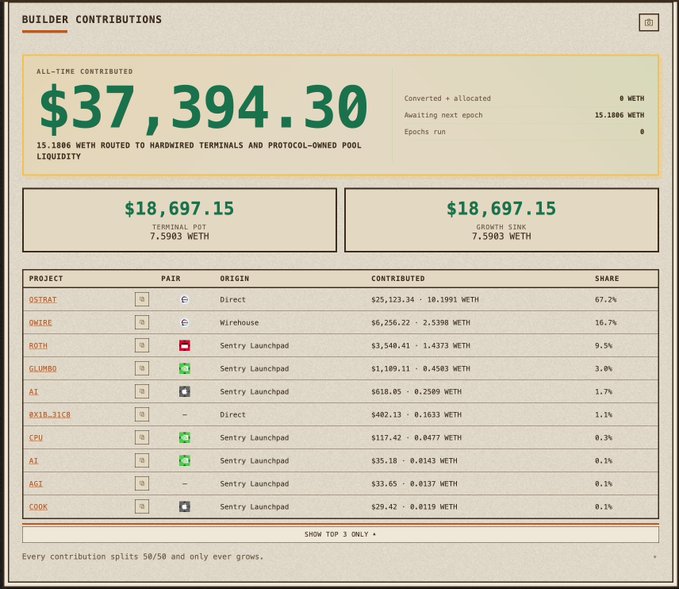Click the PROJECT column header
679x589 pixels.
pos(46,278)
